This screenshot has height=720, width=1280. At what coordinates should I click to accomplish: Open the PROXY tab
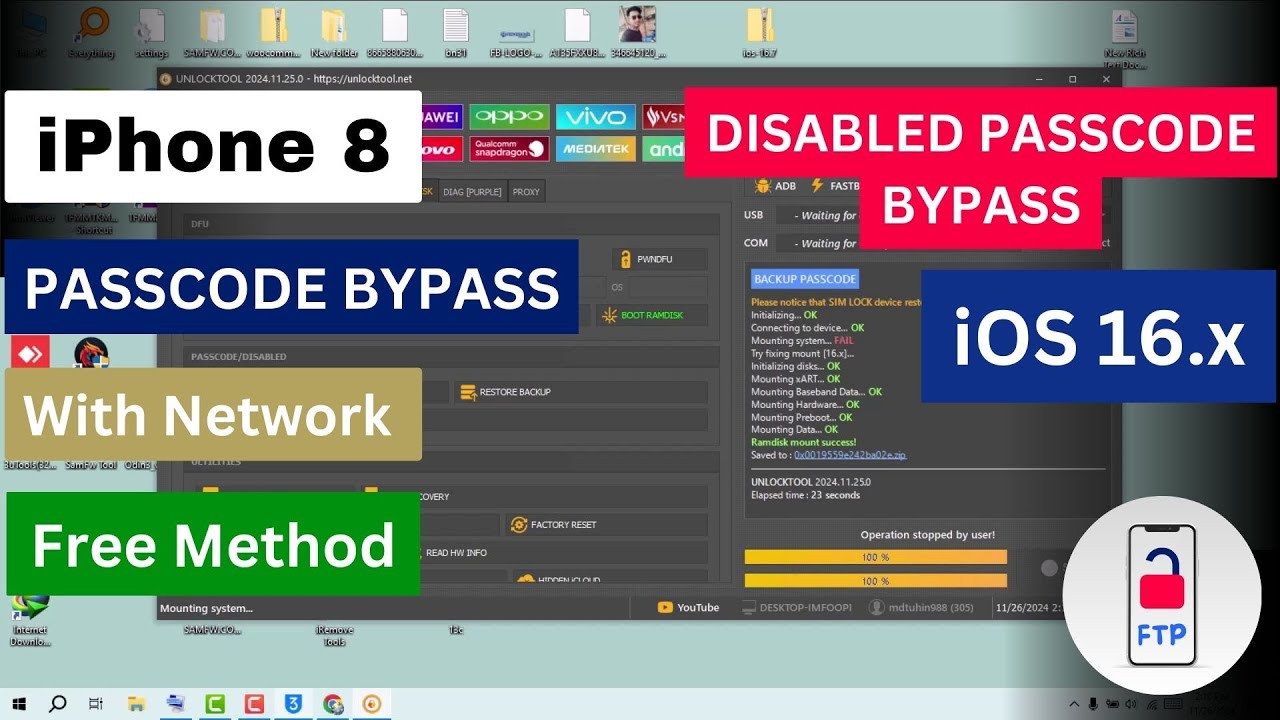click(x=526, y=191)
